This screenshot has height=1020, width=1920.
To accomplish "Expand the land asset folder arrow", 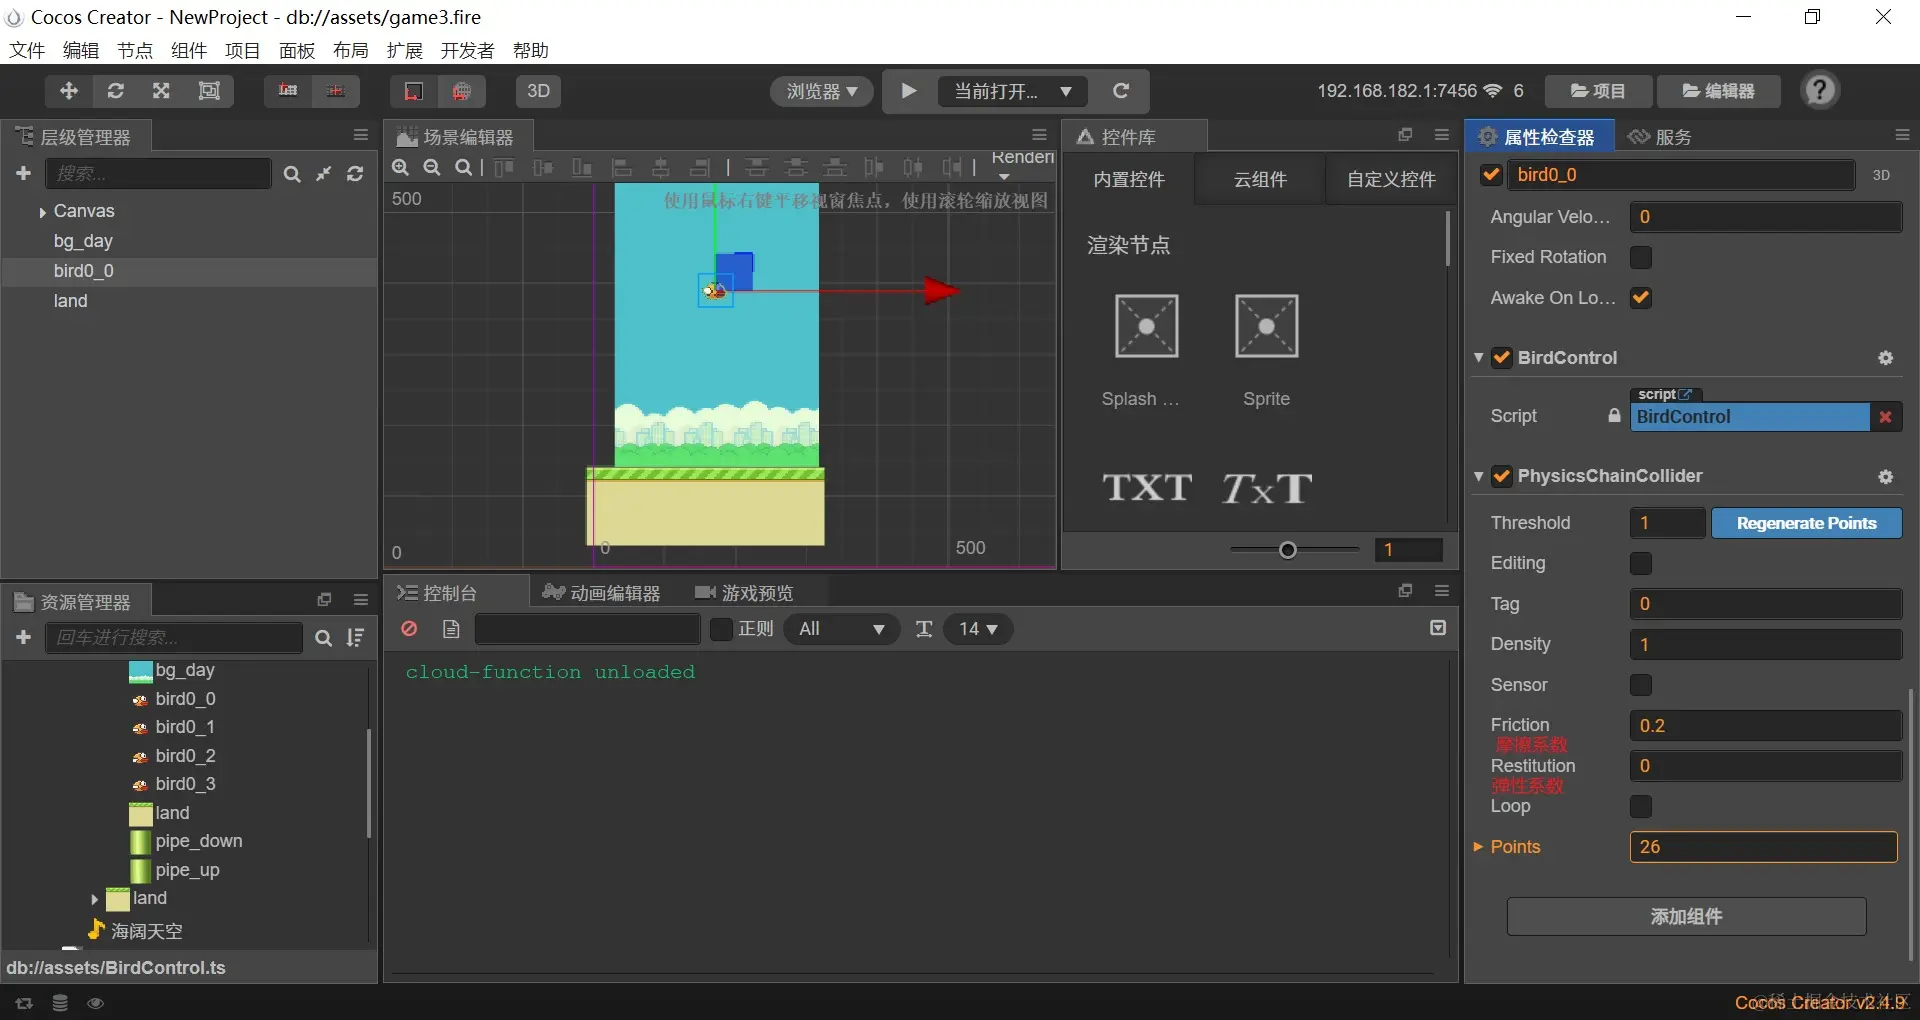I will (x=94, y=899).
